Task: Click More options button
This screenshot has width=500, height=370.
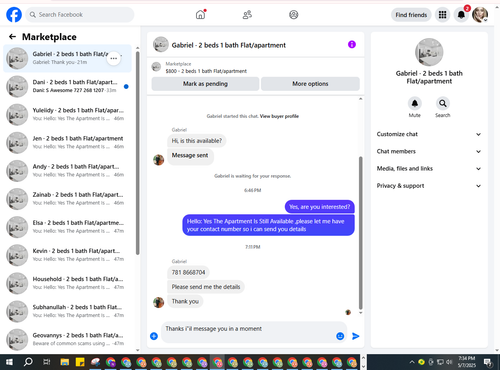Action: coord(310,84)
